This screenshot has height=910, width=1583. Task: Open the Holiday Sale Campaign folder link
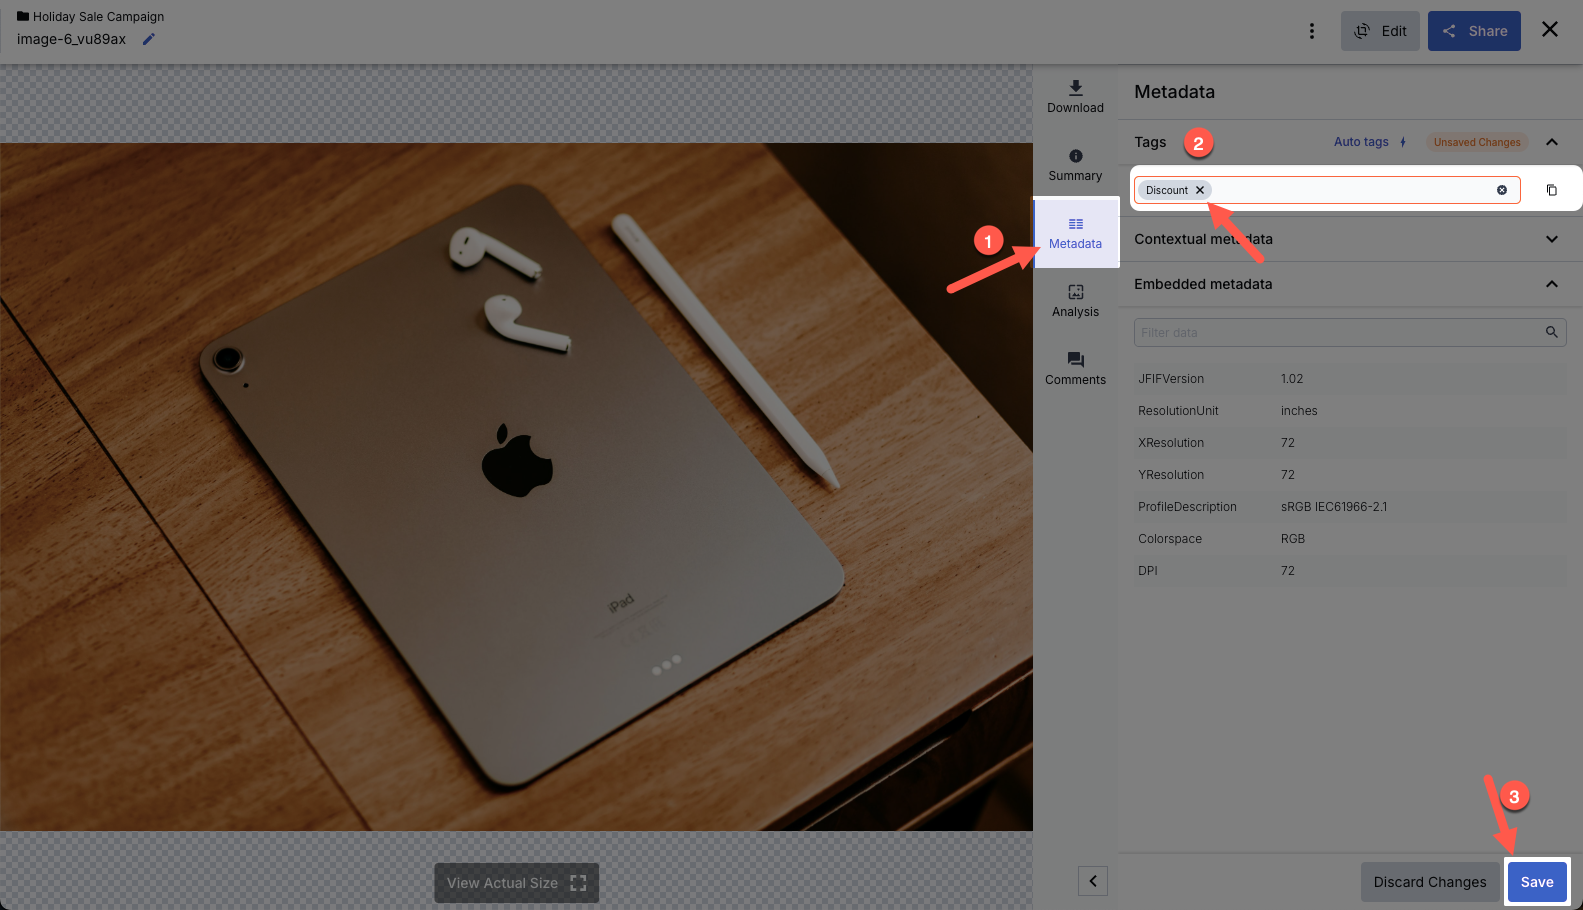[x=90, y=17]
